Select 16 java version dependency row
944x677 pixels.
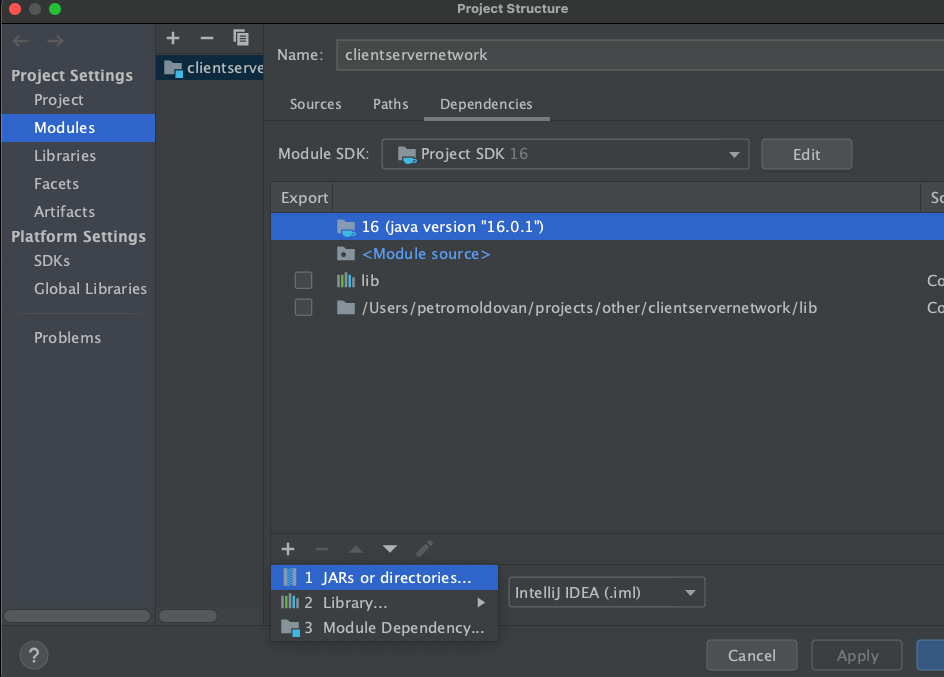tap(607, 227)
